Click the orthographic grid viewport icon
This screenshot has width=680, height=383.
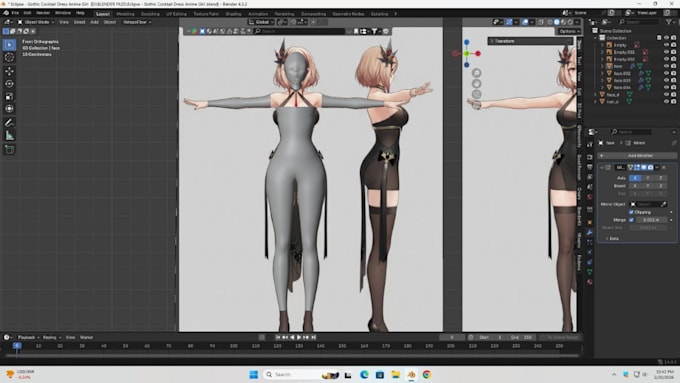[476, 105]
